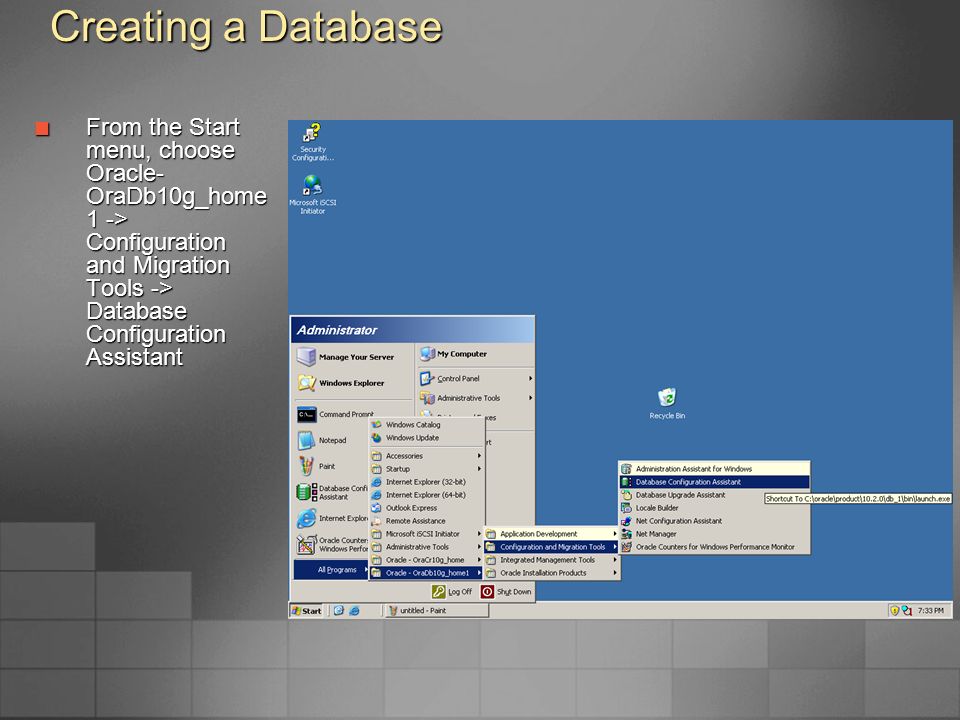Image resolution: width=960 pixels, height=720 pixels.
Task: Open Administration Assistant for Windows
Action: point(714,469)
